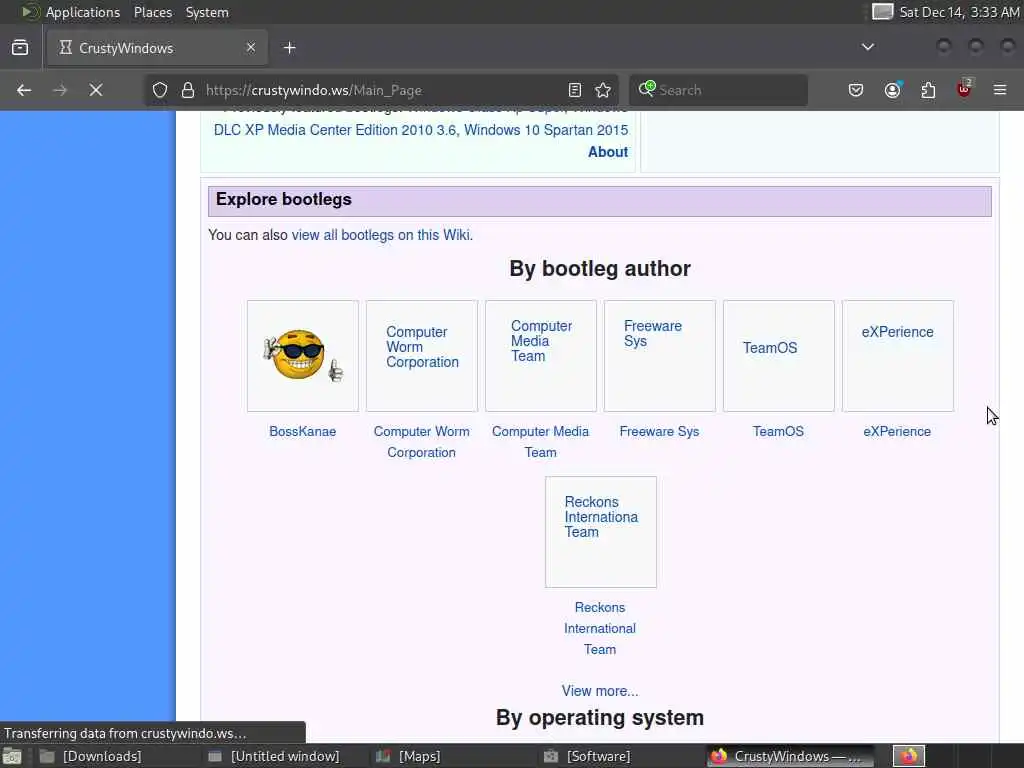Screen dimensions: 1024x768
Task: Click the BossKanae smiley thumbnail
Action: tap(303, 356)
